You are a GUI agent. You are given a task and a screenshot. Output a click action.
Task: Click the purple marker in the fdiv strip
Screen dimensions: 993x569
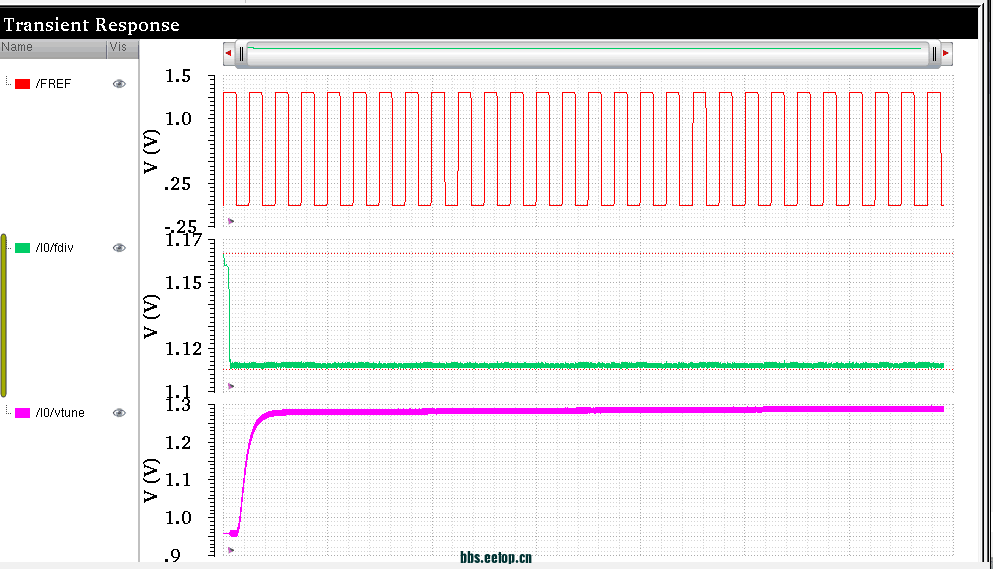click(231, 386)
